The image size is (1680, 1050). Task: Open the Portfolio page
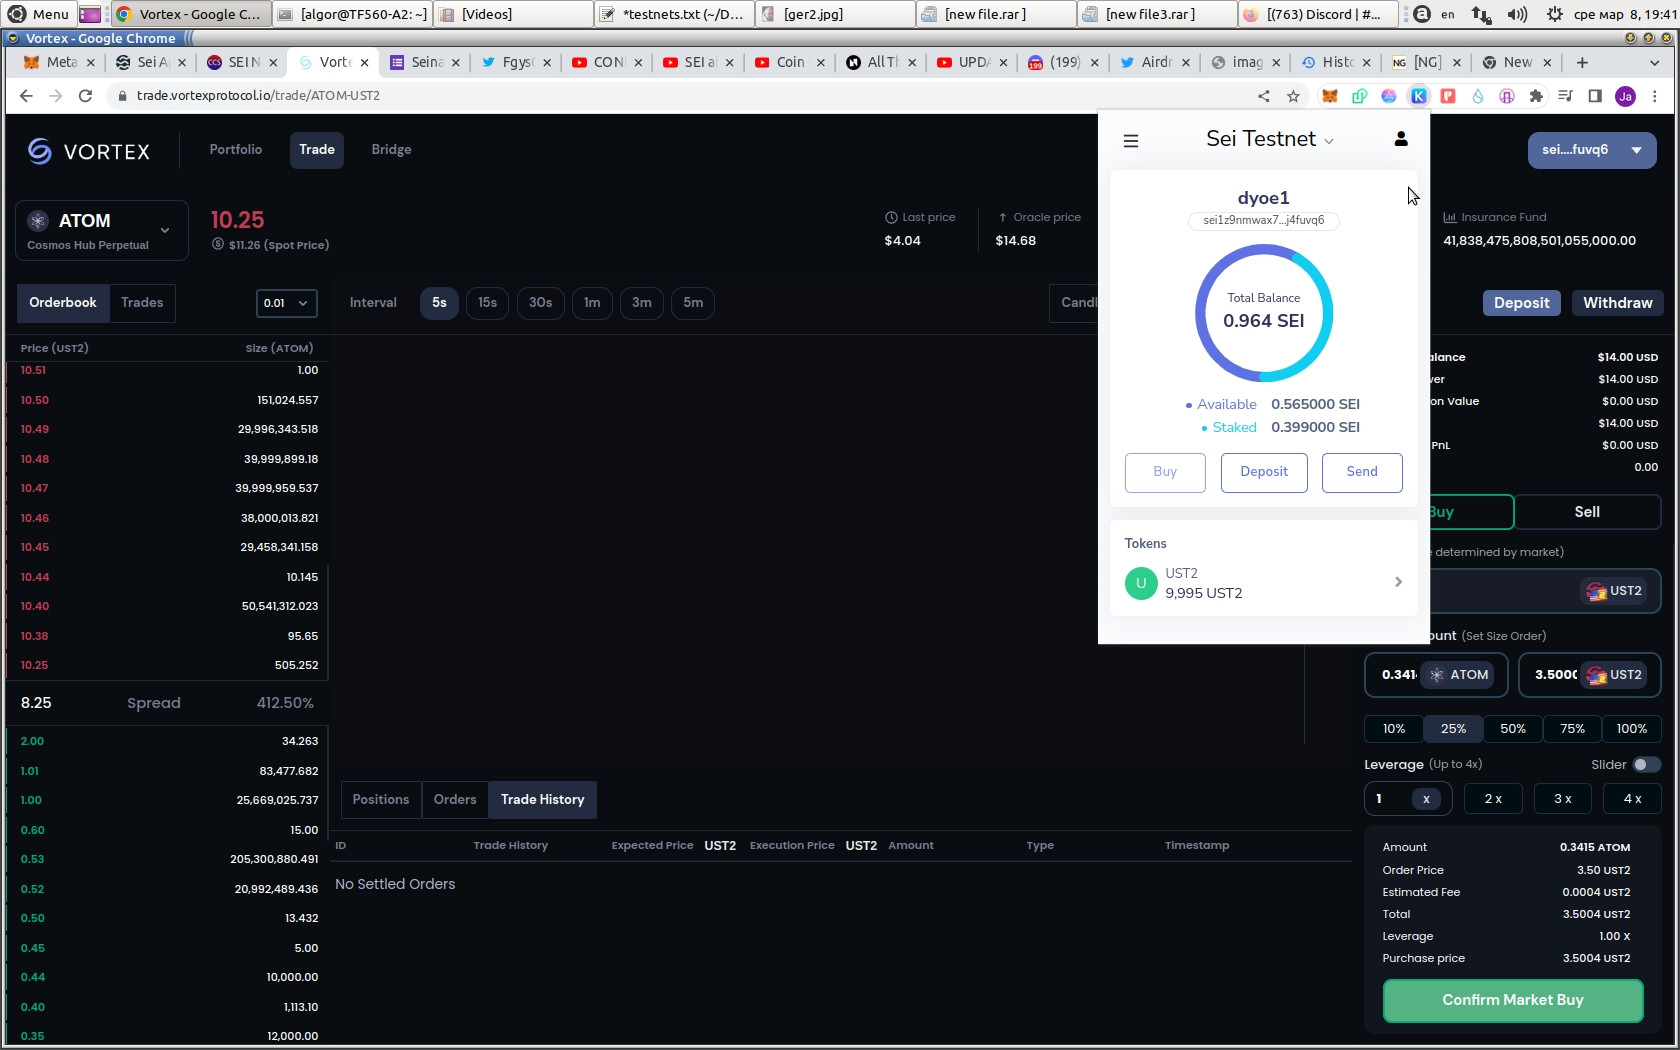[x=236, y=150]
